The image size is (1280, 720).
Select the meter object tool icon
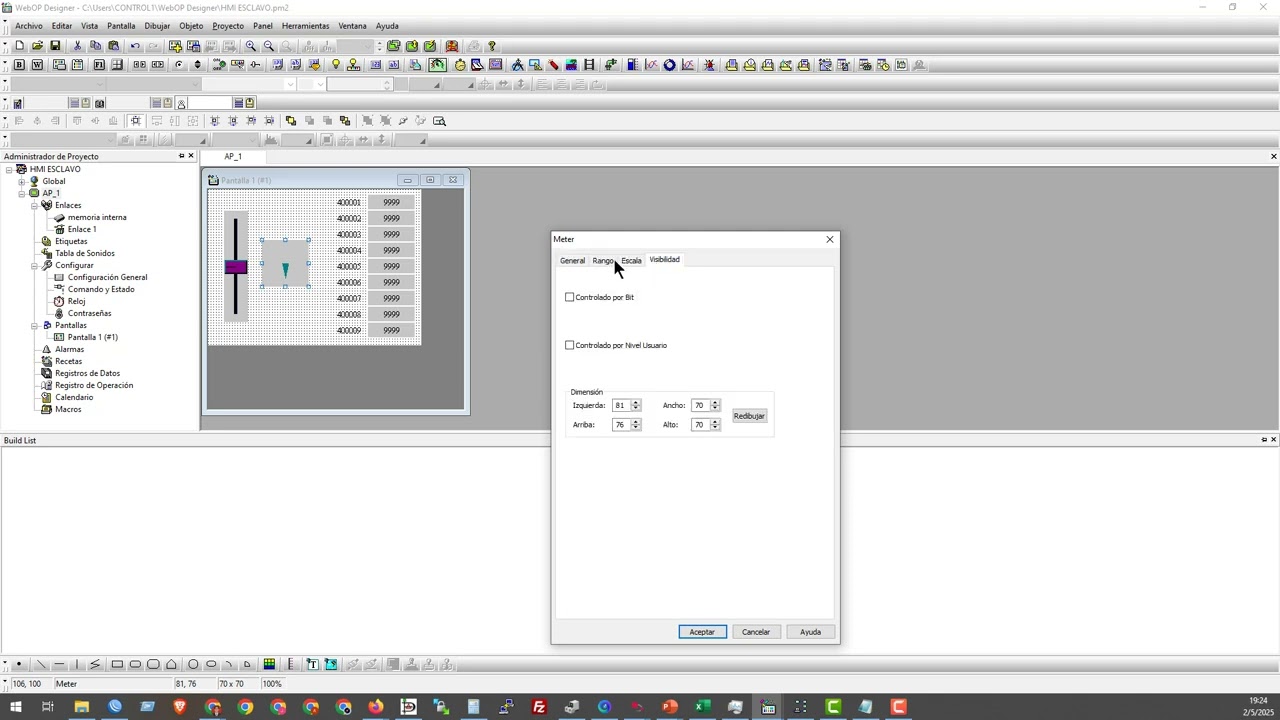coord(438,65)
